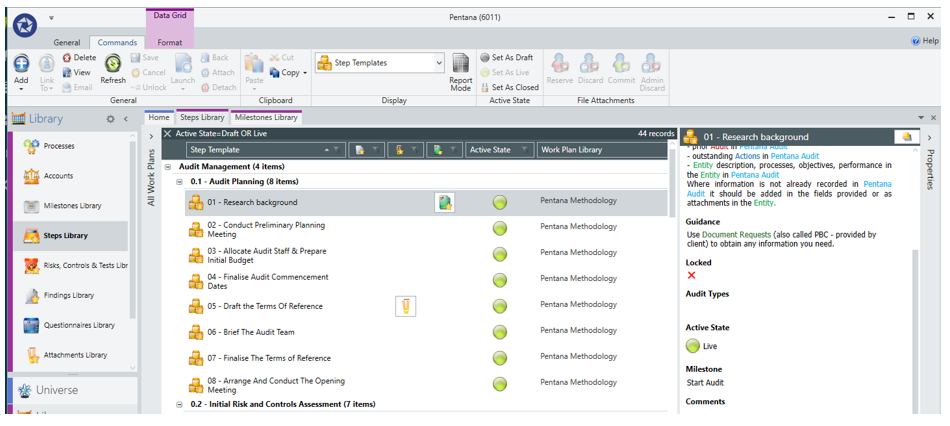Collapse the 0.1 - Audit Planning group
The image size is (950, 426).
pyautogui.click(x=179, y=182)
